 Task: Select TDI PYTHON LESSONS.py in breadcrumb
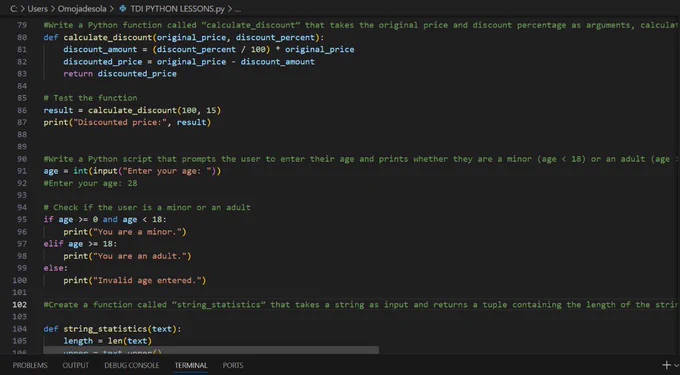point(177,9)
